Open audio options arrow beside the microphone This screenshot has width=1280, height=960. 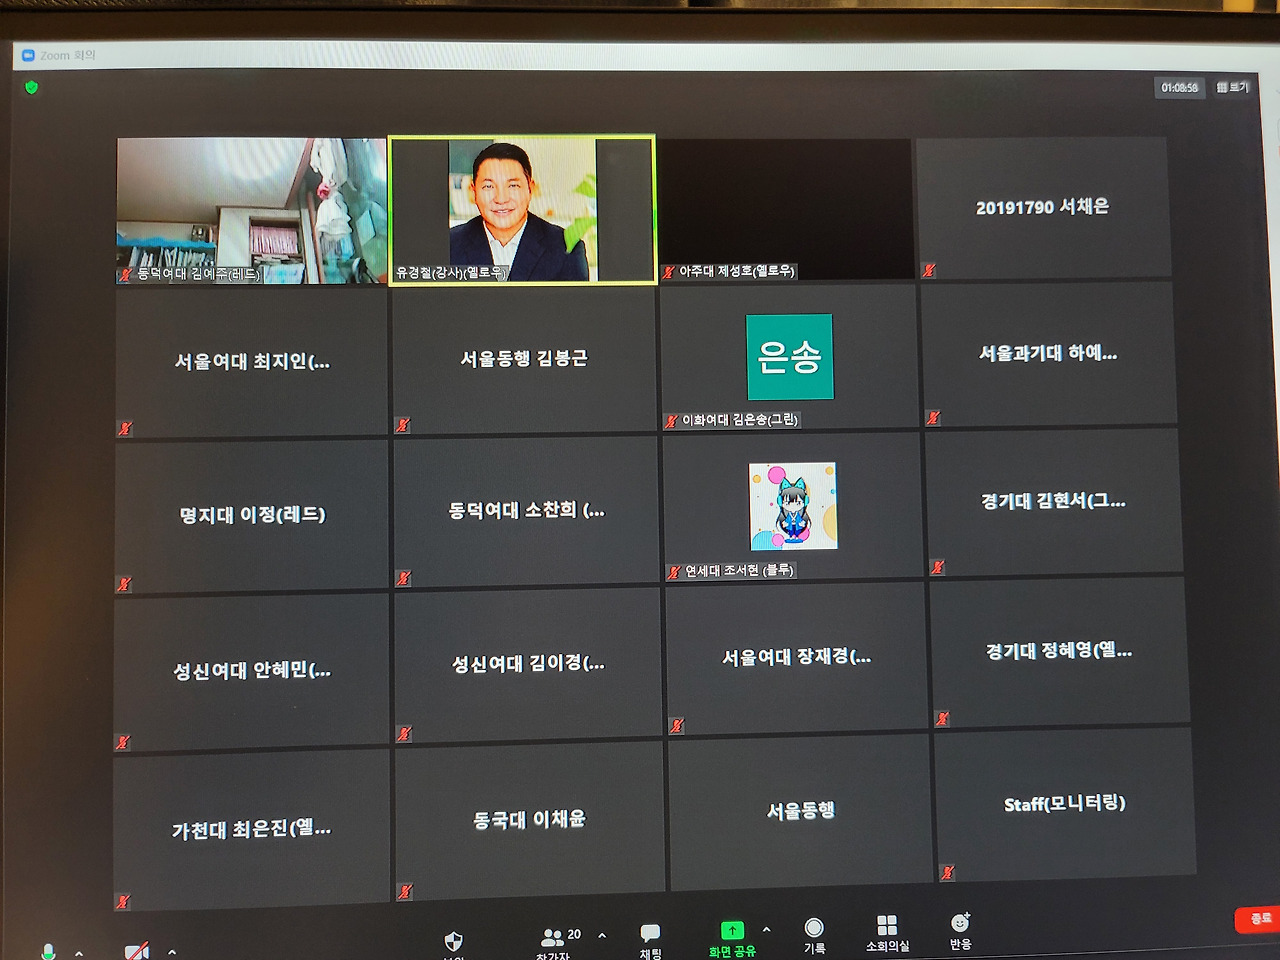click(x=79, y=953)
